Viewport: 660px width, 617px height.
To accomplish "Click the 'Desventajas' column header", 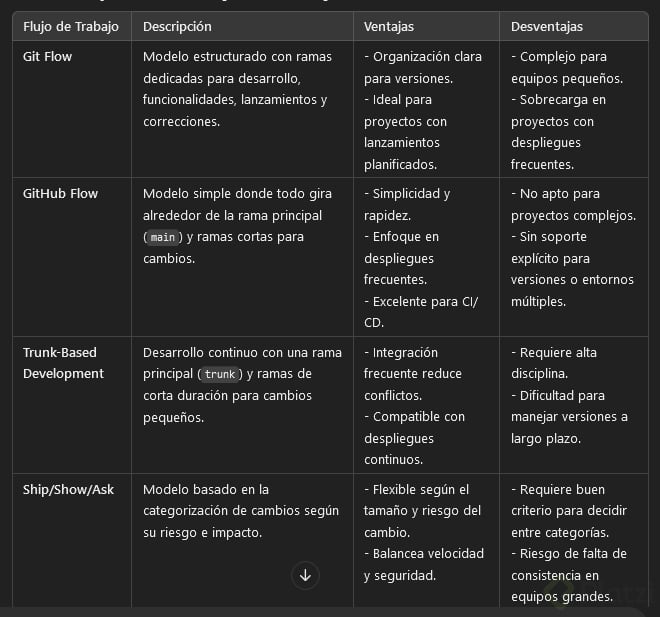I will (547, 27).
